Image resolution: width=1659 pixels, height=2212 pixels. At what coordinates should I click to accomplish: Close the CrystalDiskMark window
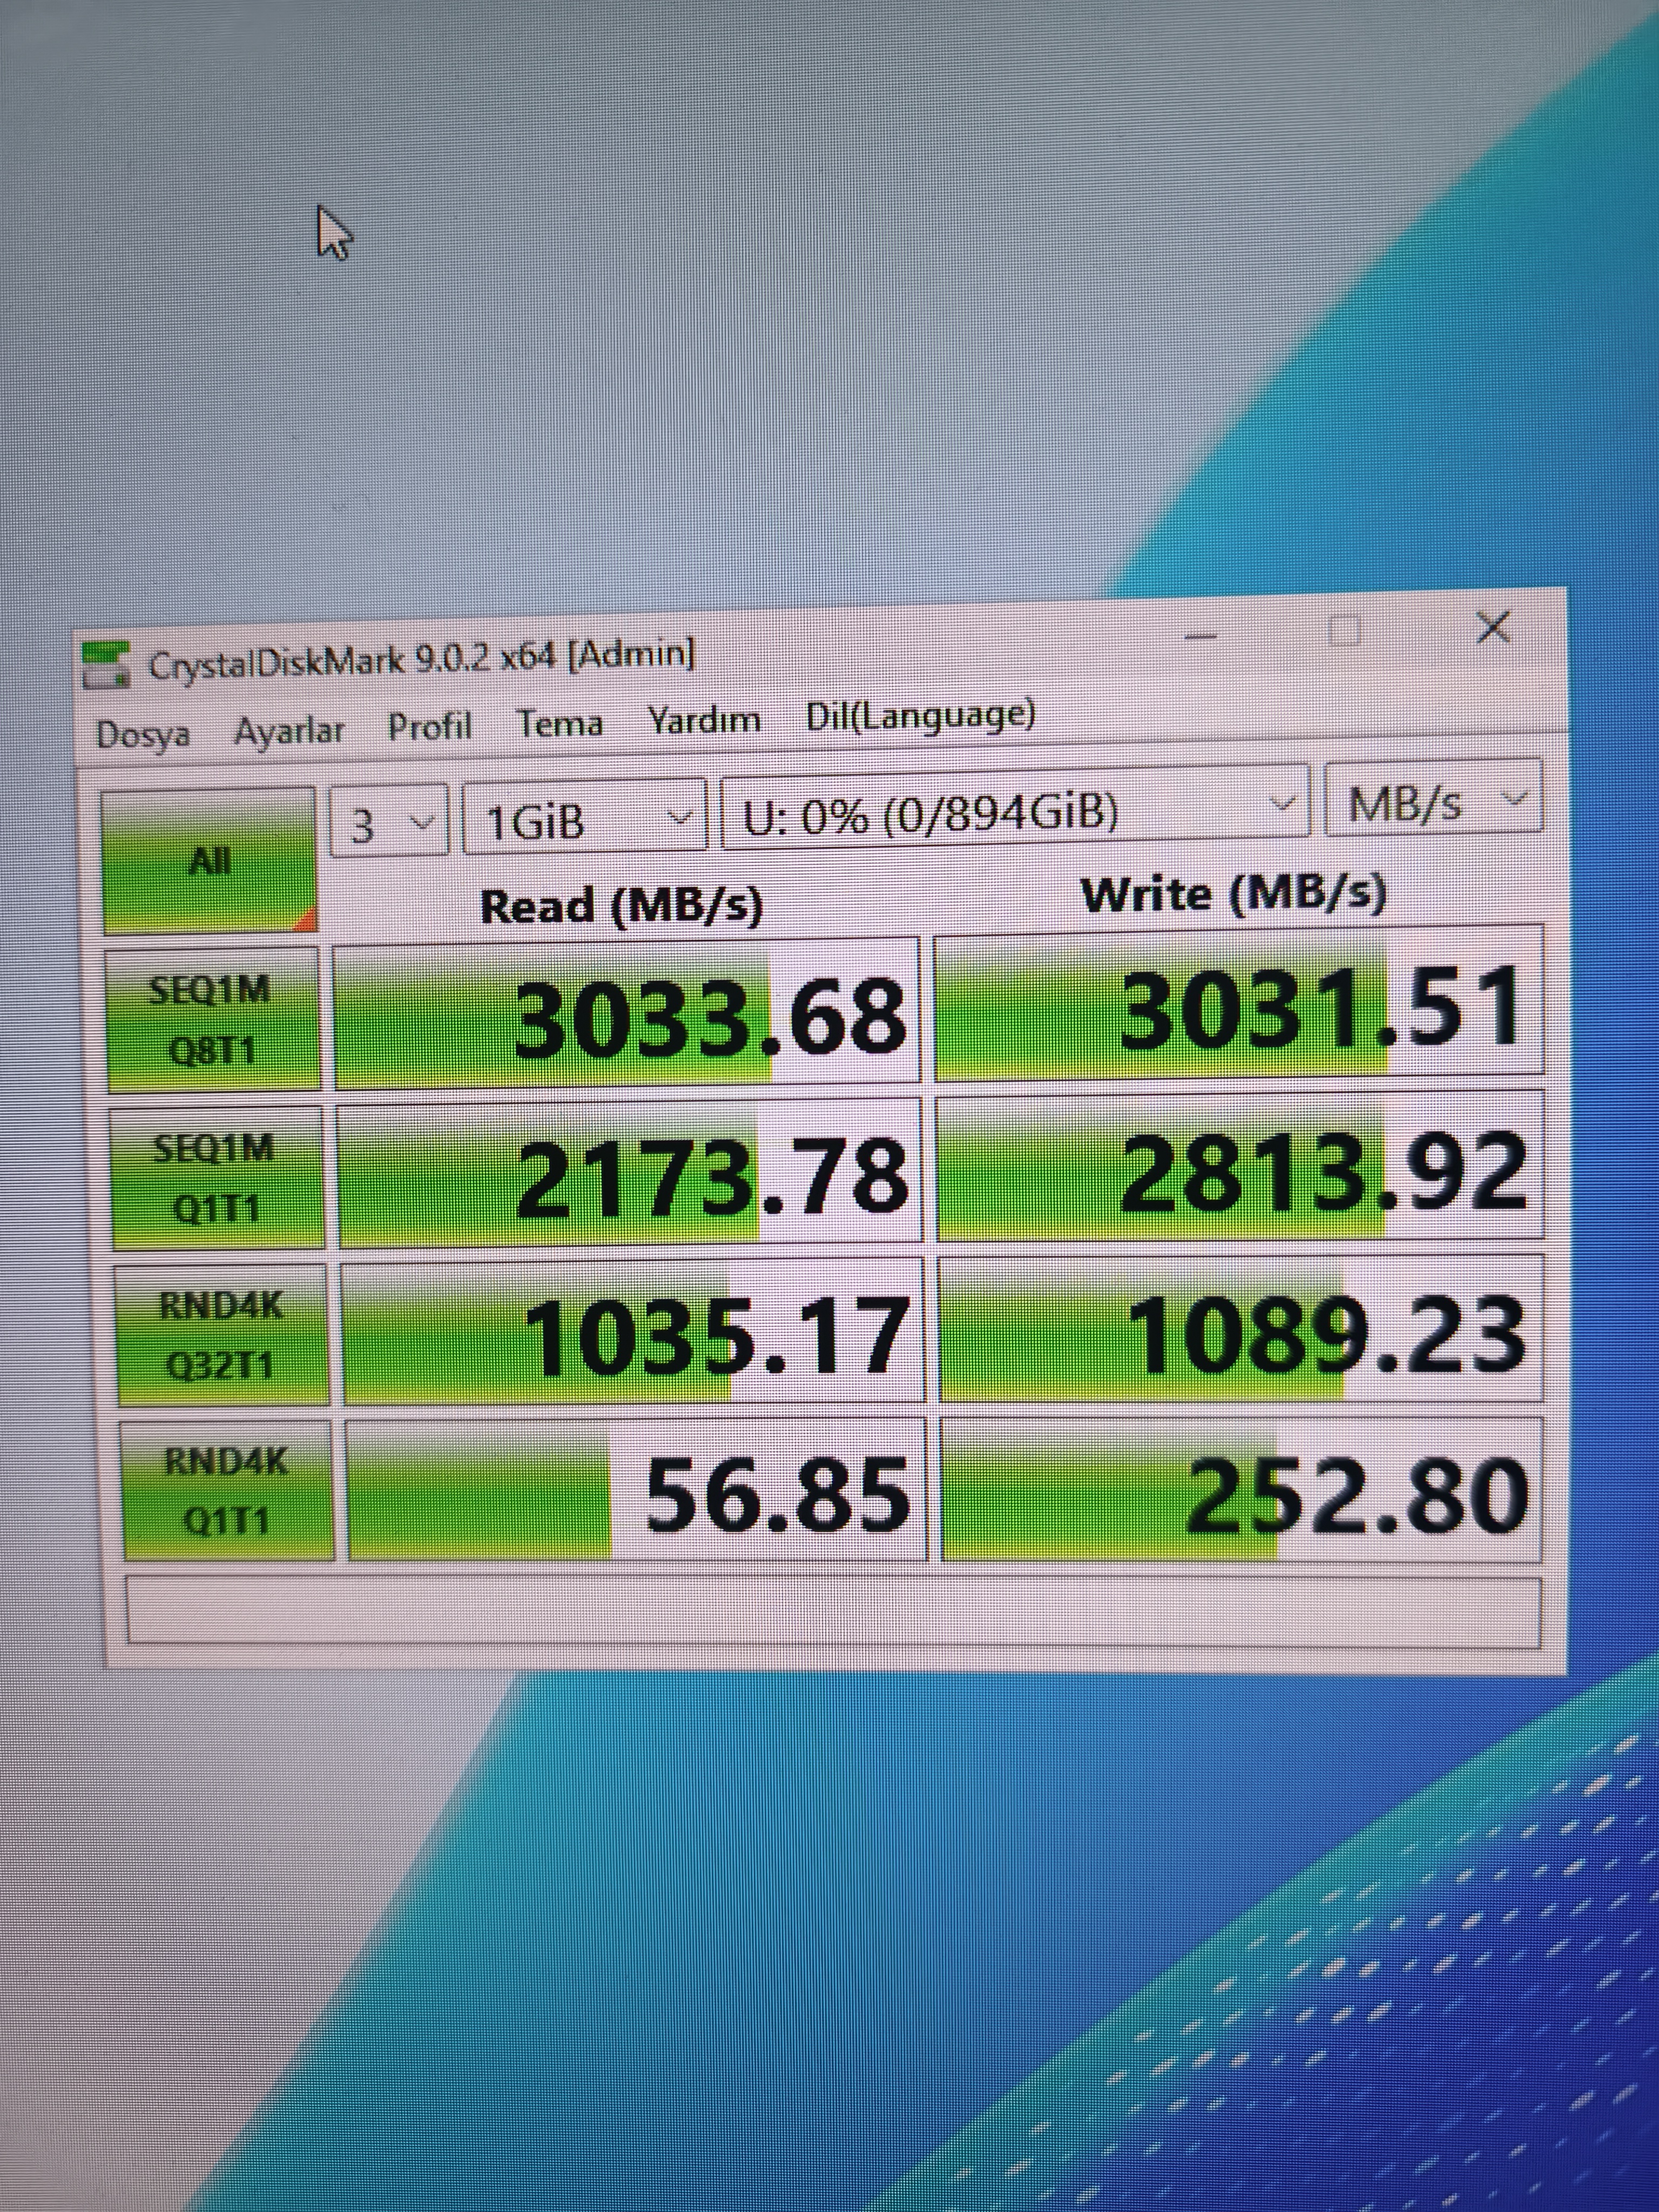[x=1493, y=628]
